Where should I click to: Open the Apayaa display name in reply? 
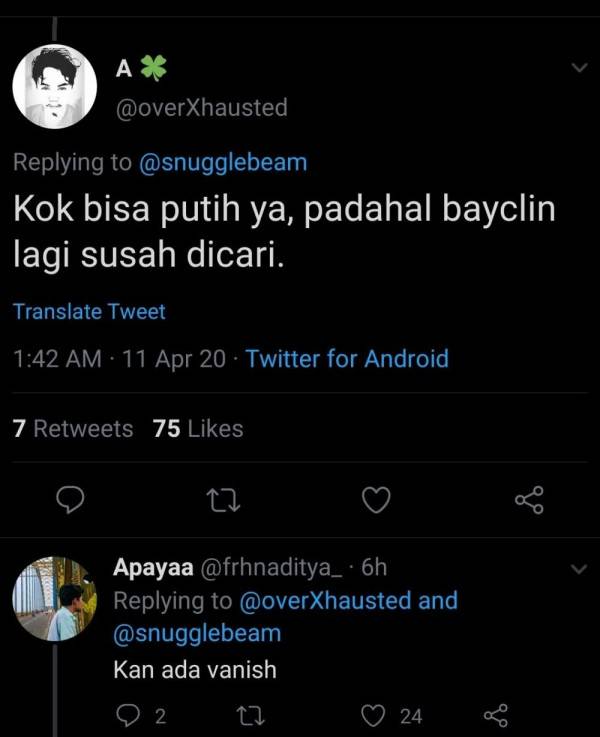[152, 568]
